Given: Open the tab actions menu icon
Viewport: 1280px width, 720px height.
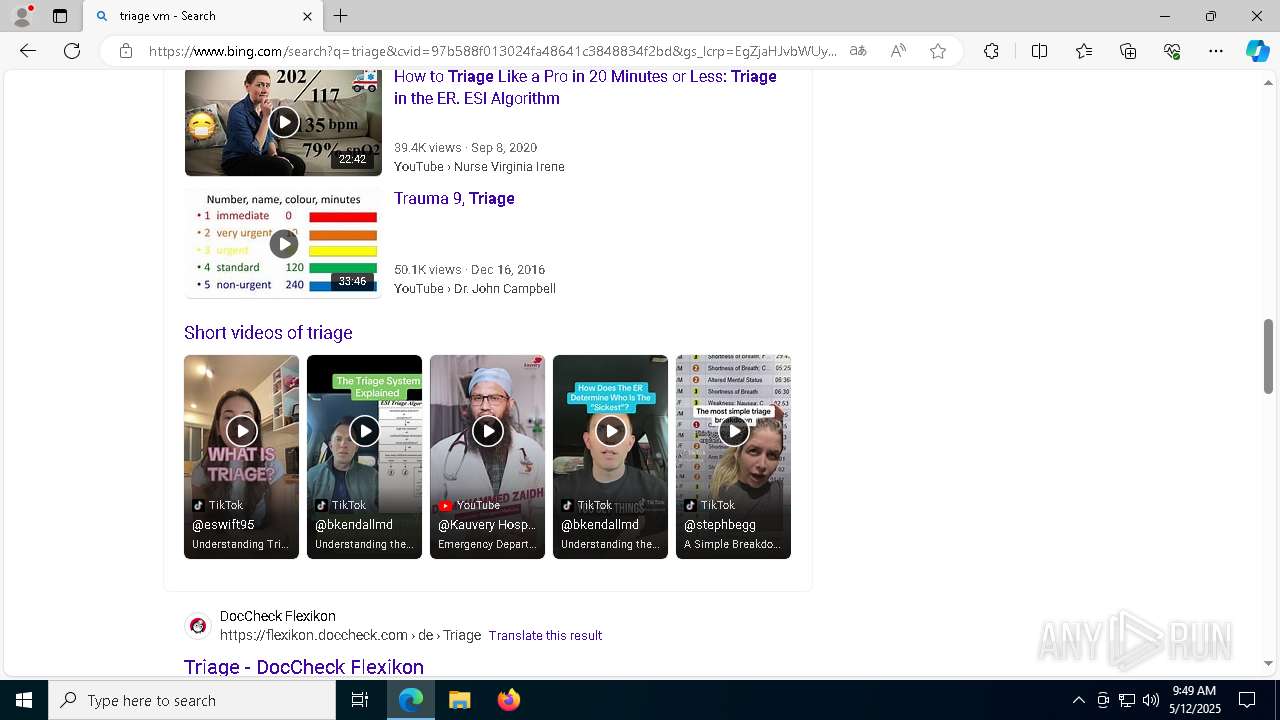Looking at the screenshot, I should point(60,16).
